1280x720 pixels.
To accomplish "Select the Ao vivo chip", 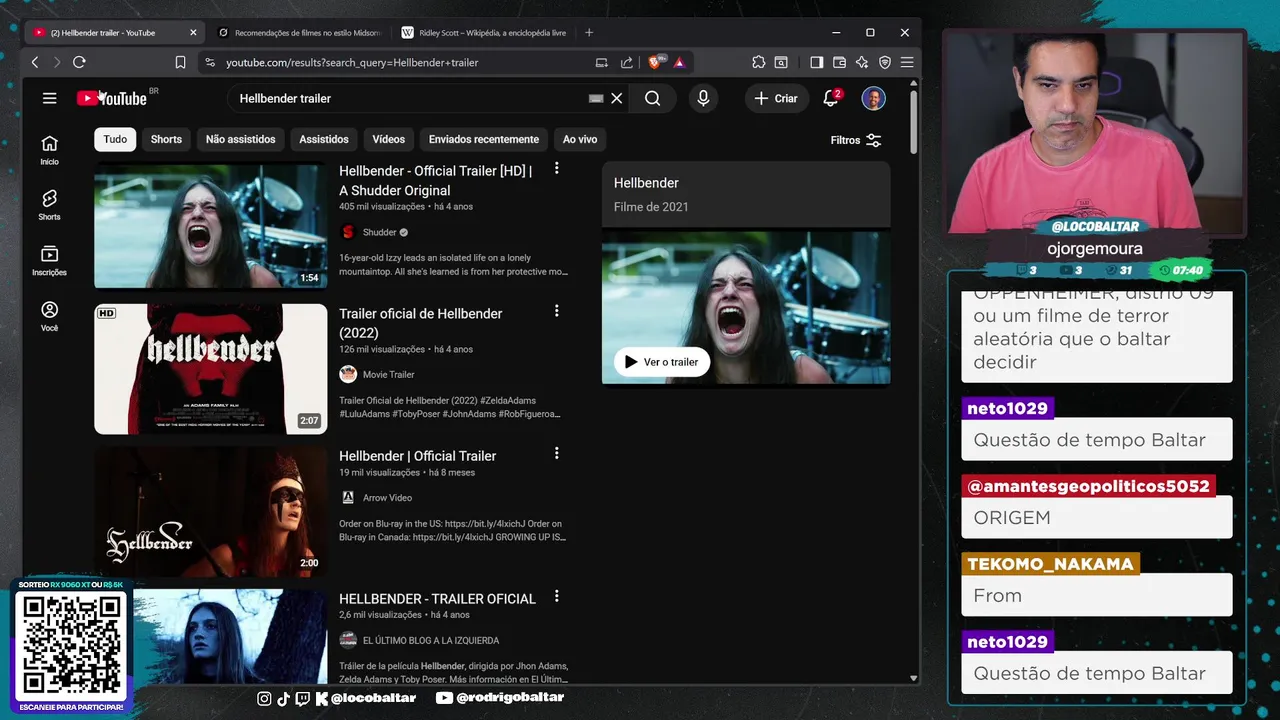I will tap(580, 139).
